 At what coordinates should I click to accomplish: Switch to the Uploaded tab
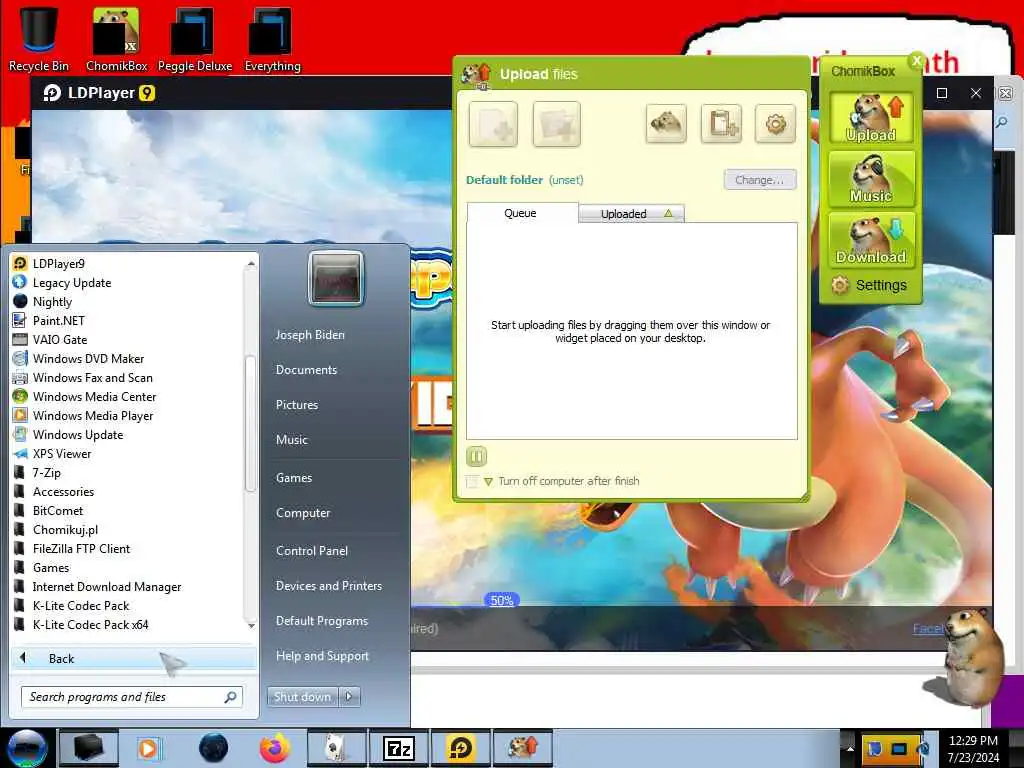tap(632, 214)
